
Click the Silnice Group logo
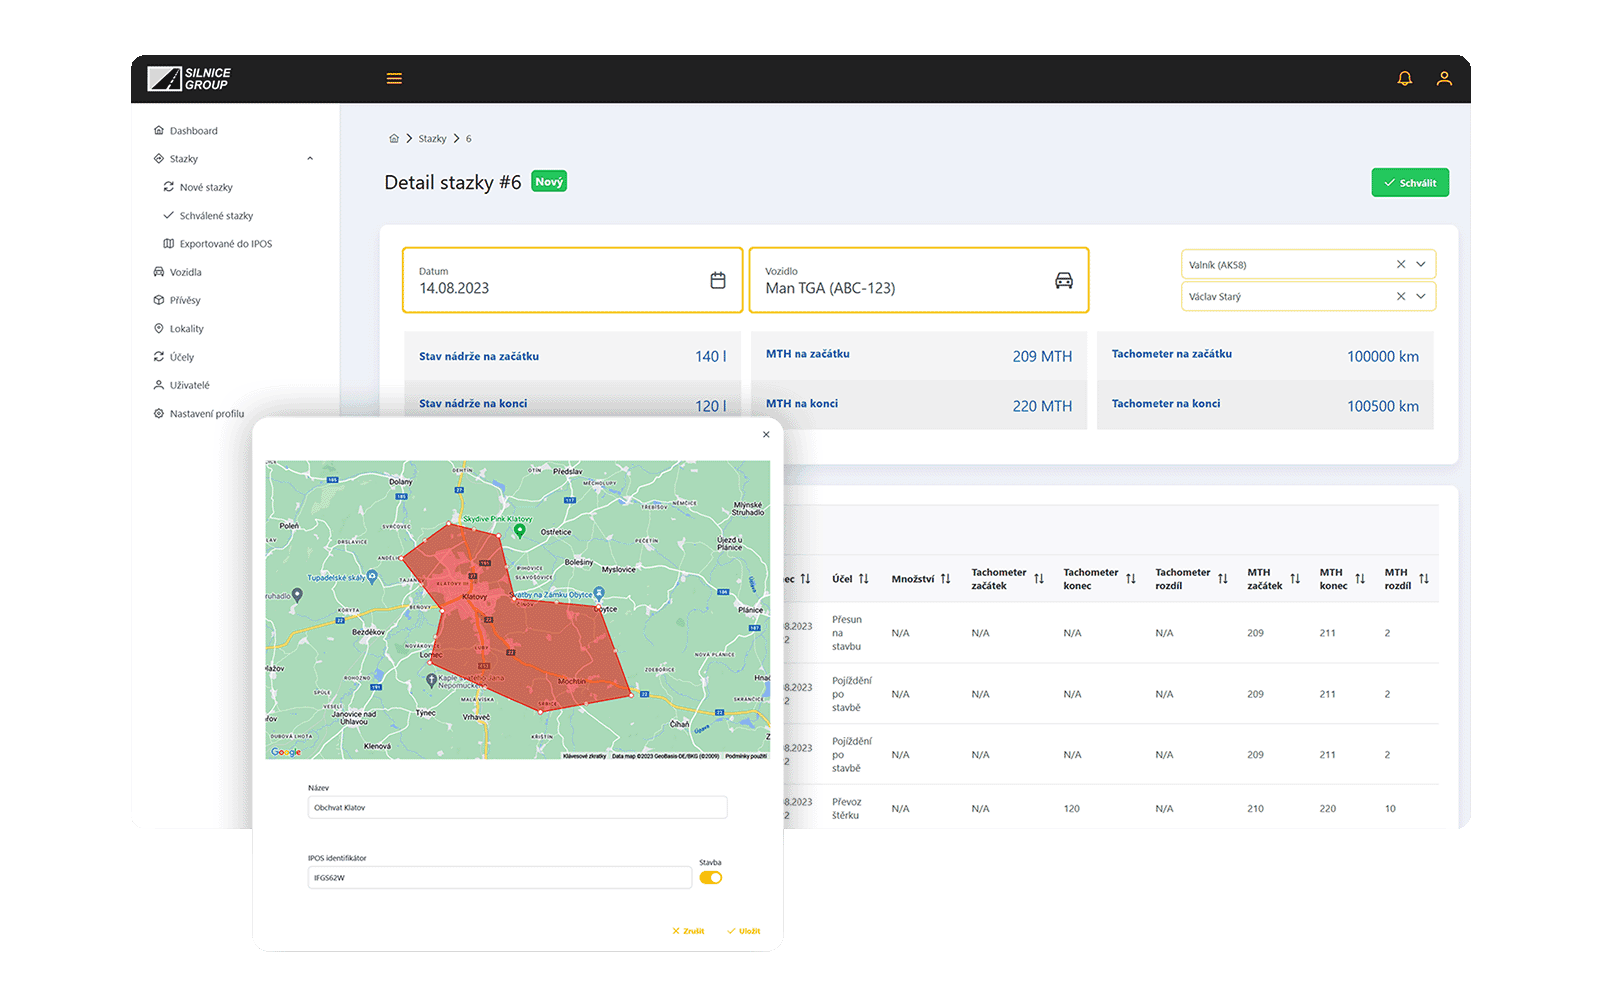pos(189,79)
